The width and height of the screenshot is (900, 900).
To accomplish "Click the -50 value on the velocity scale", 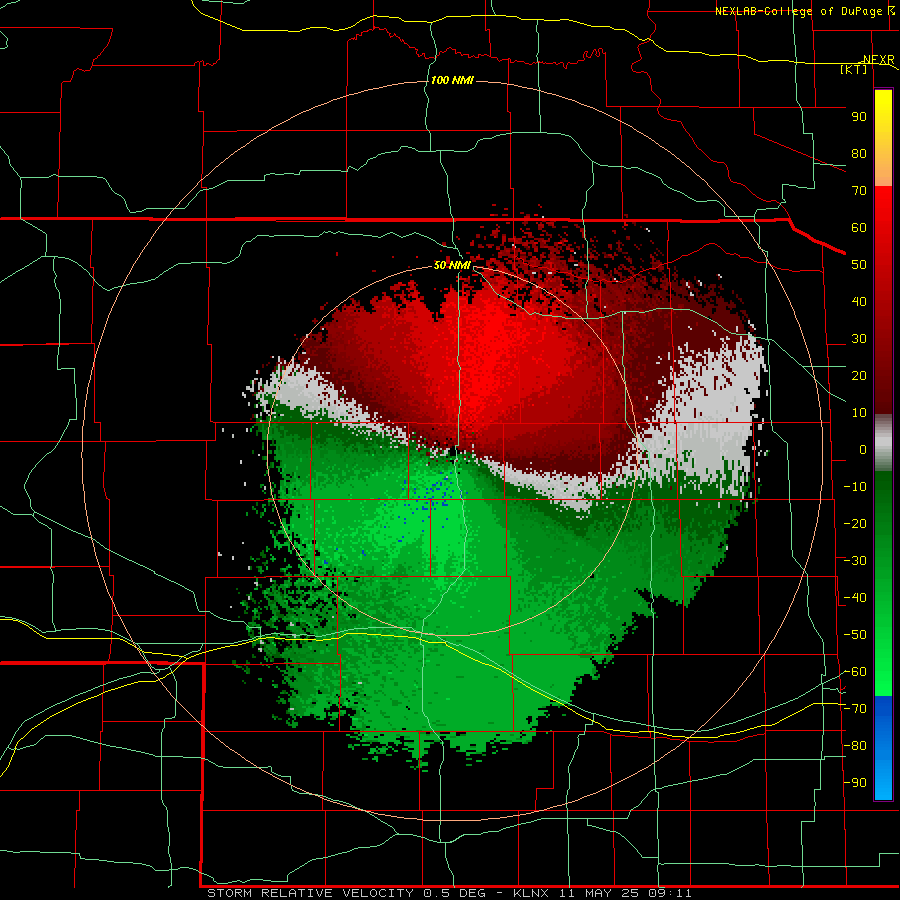I will (x=855, y=635).
